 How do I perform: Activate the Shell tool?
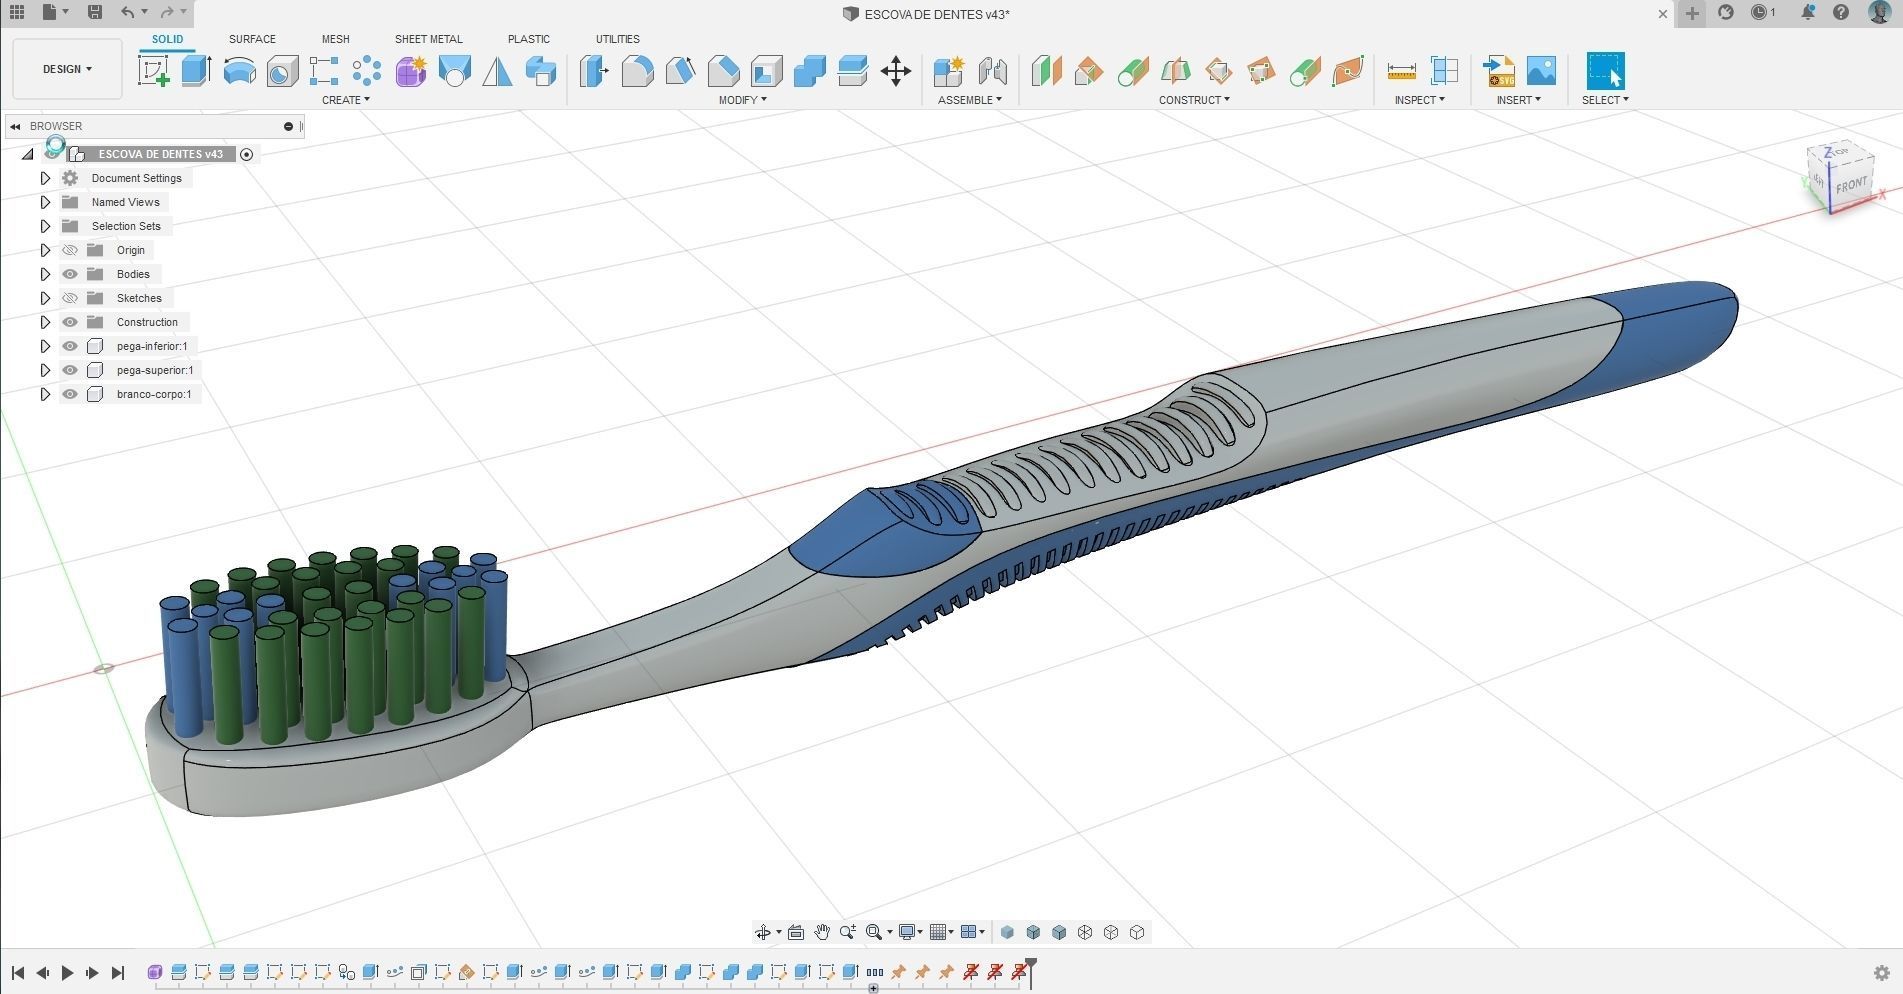766,71
